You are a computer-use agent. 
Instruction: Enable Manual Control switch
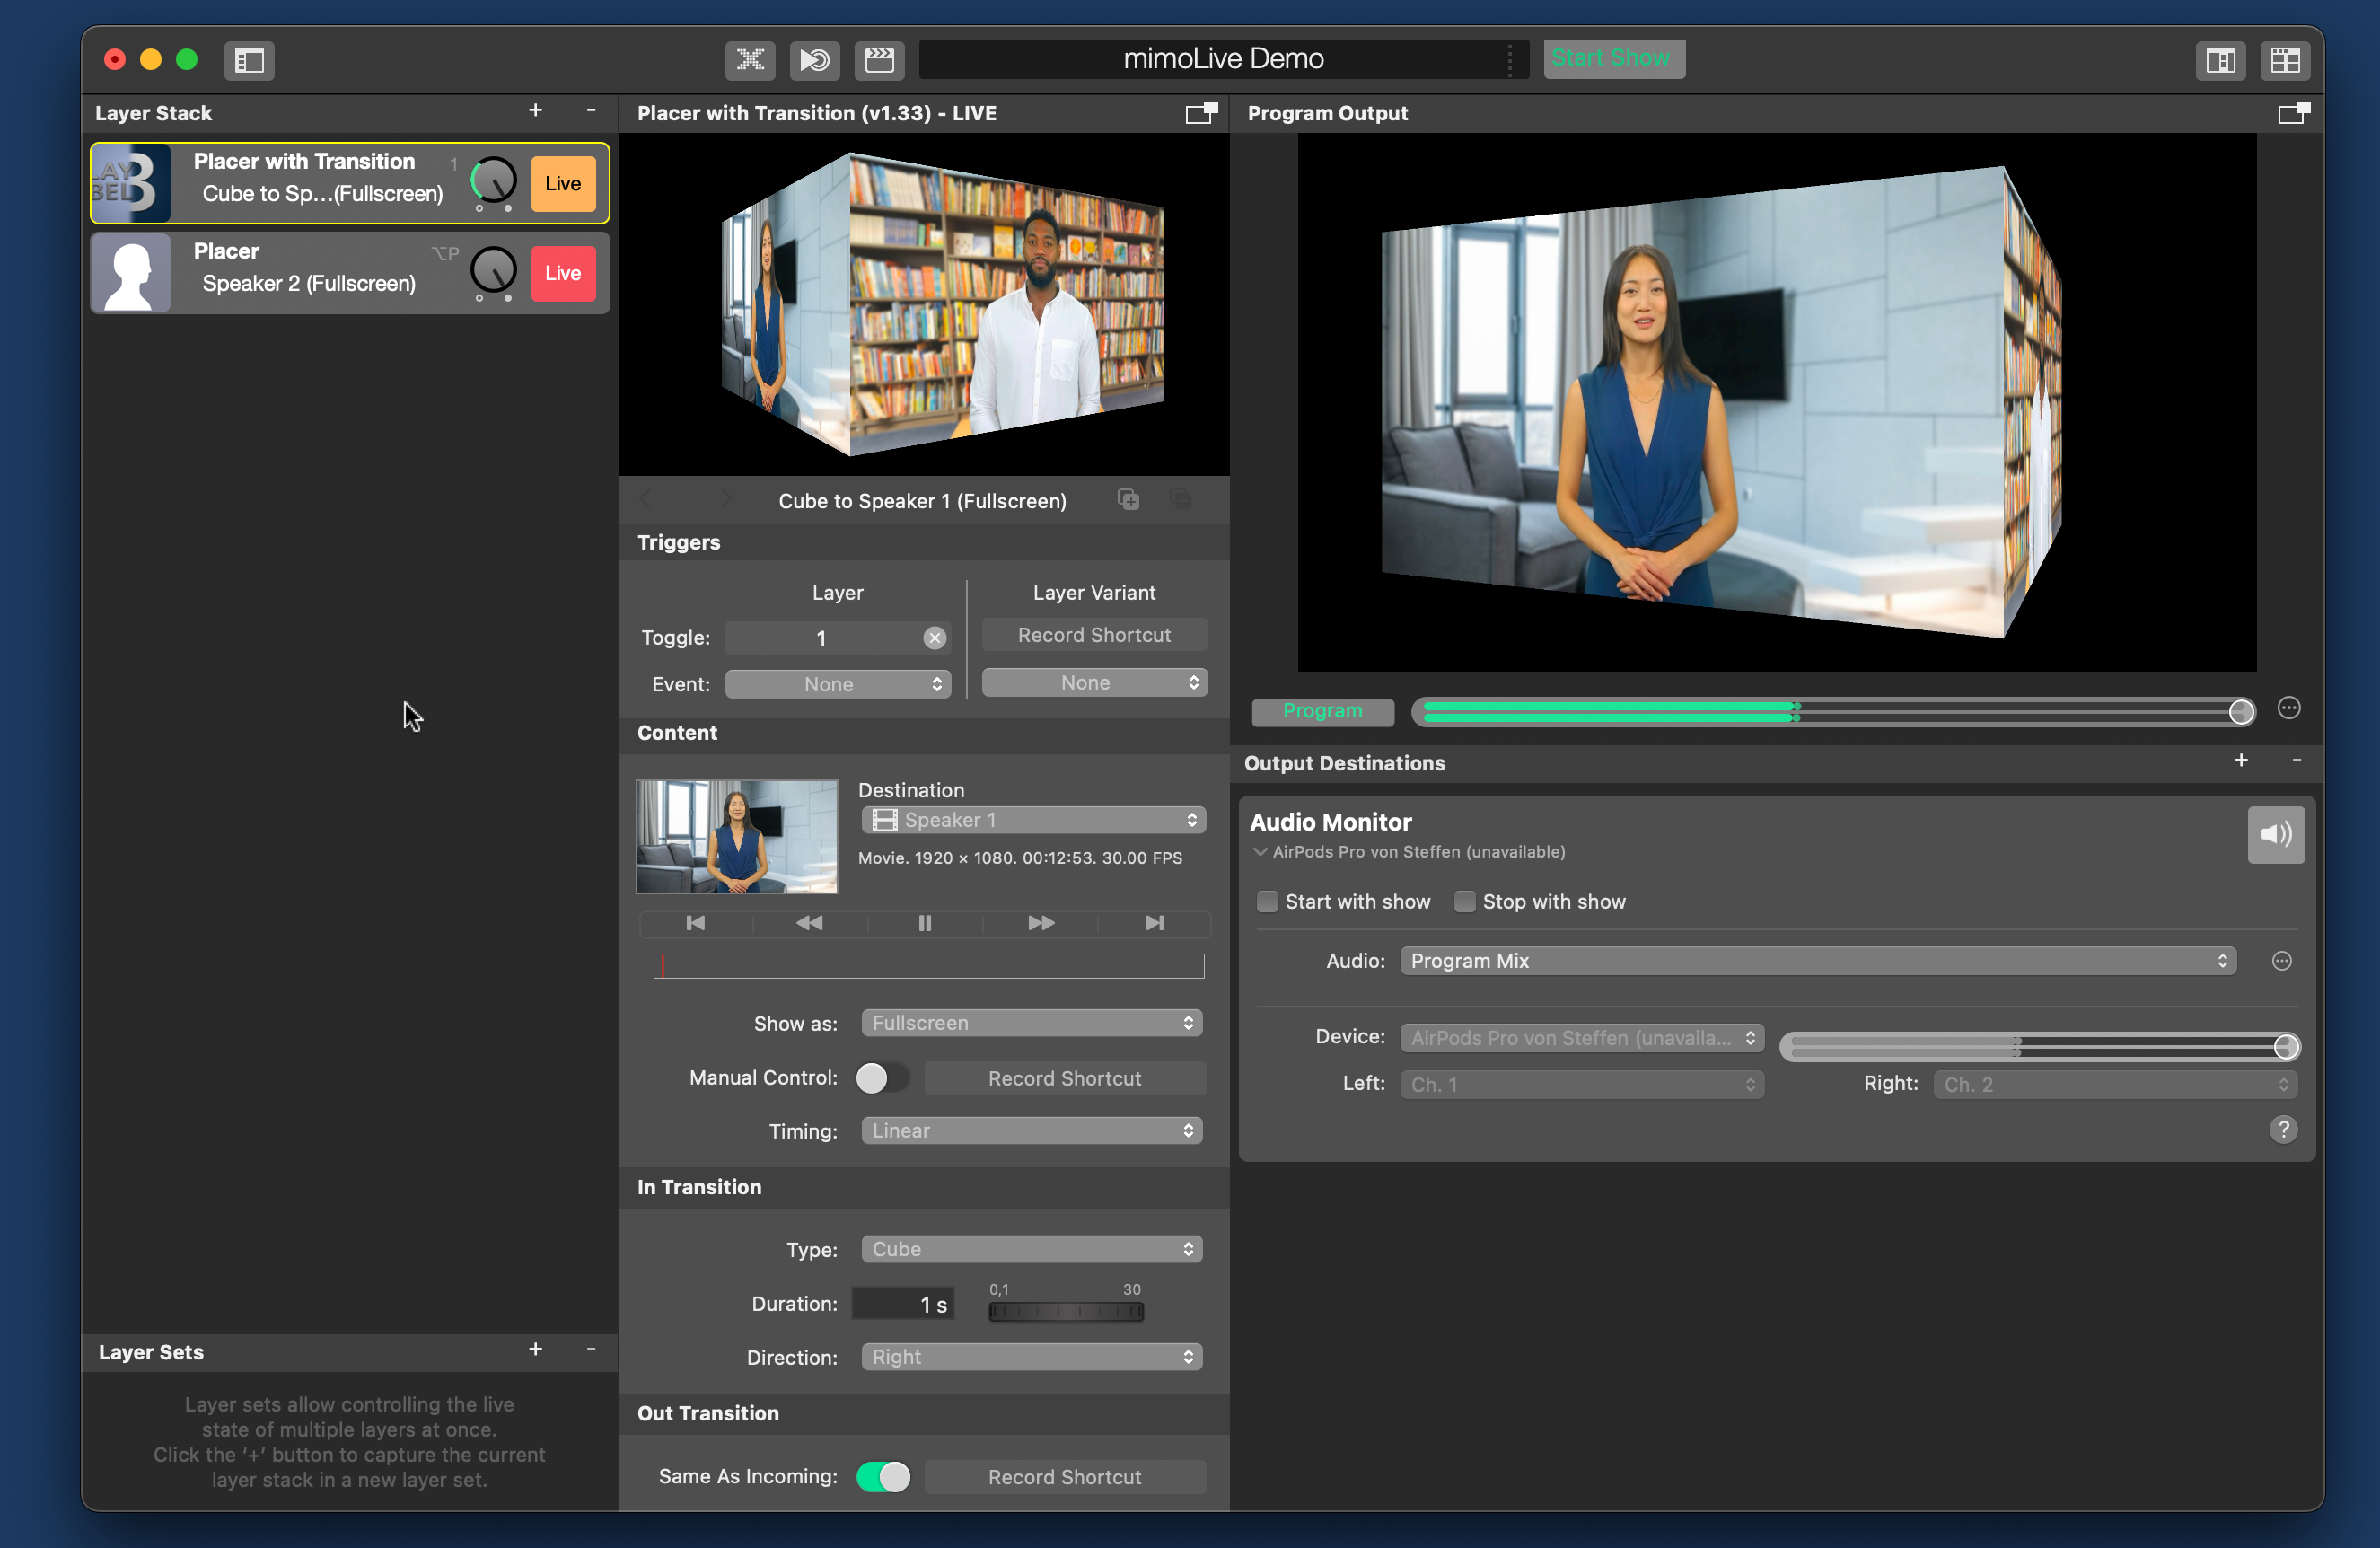[x=882, y=1077]
